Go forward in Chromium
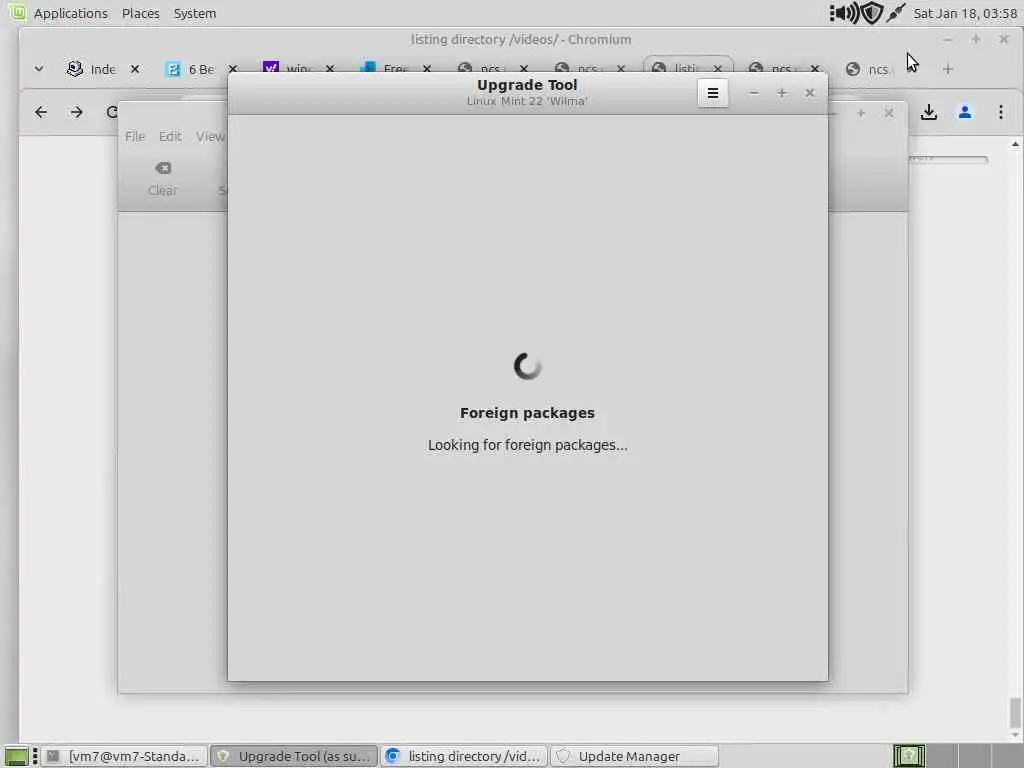Screen dimensions: 1024x768 (x=76, y=112)
